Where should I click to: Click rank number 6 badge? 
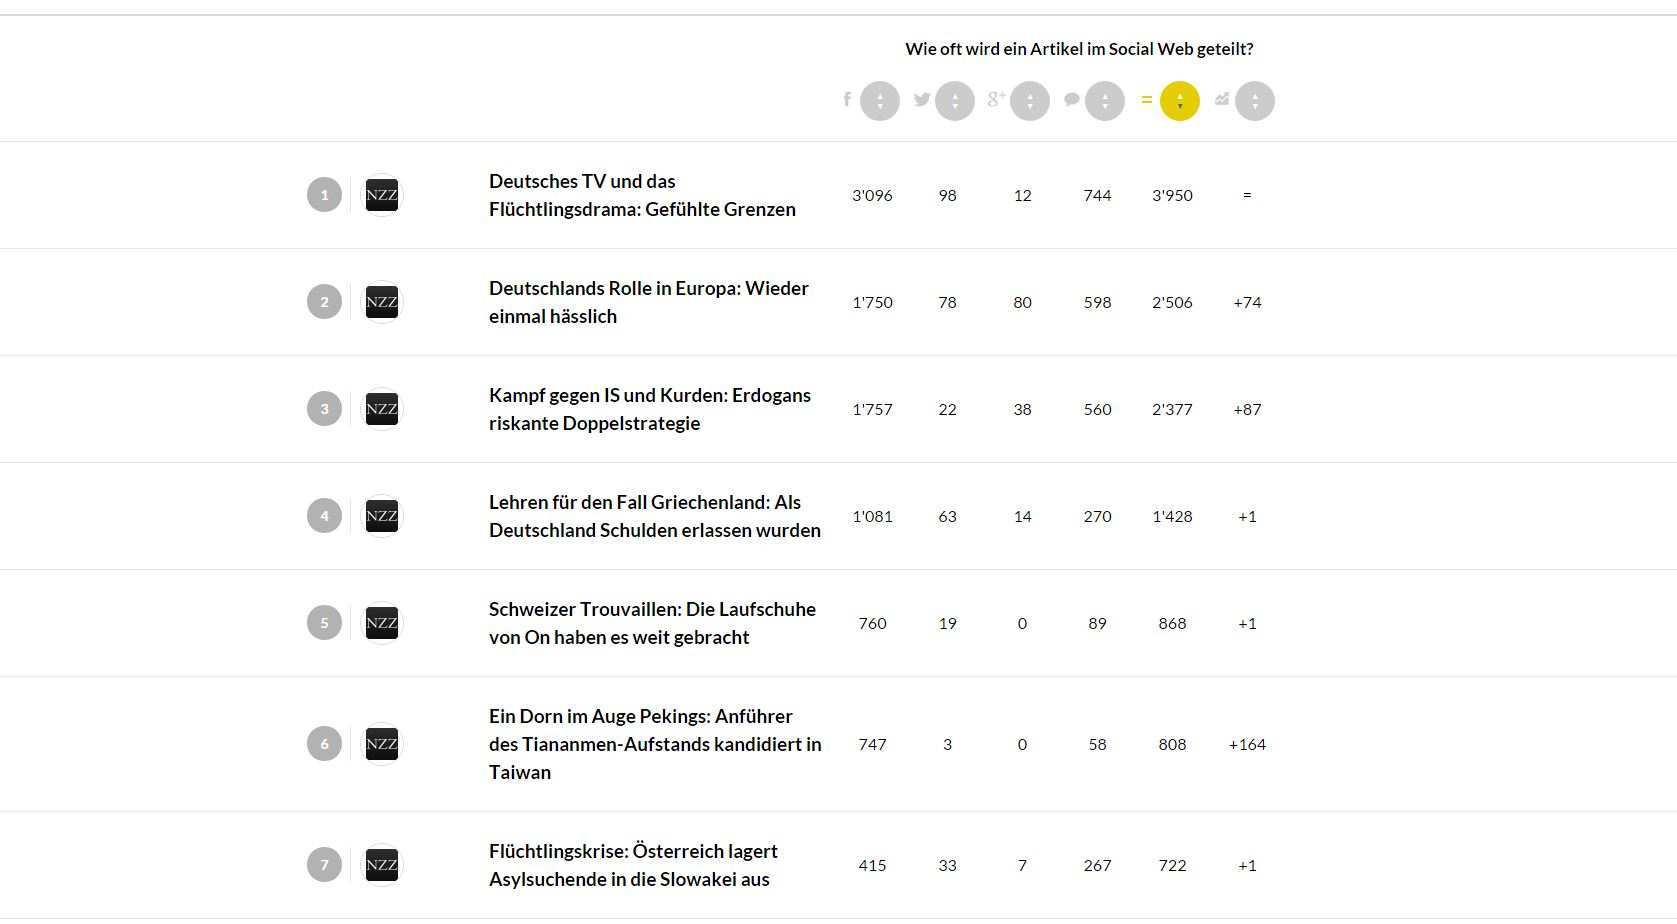(324, 744)
